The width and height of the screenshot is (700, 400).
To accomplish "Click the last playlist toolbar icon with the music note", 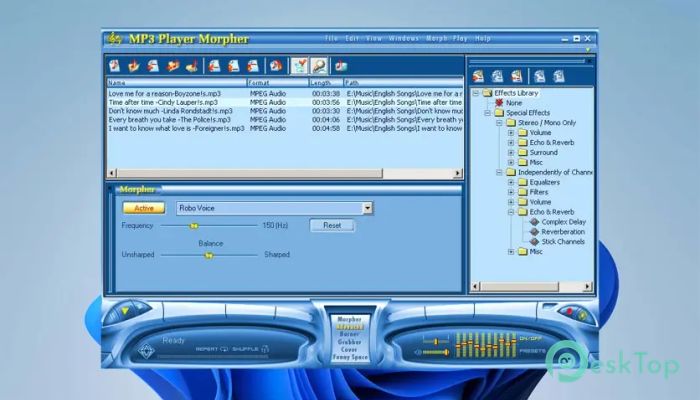I will pos(342,66).
